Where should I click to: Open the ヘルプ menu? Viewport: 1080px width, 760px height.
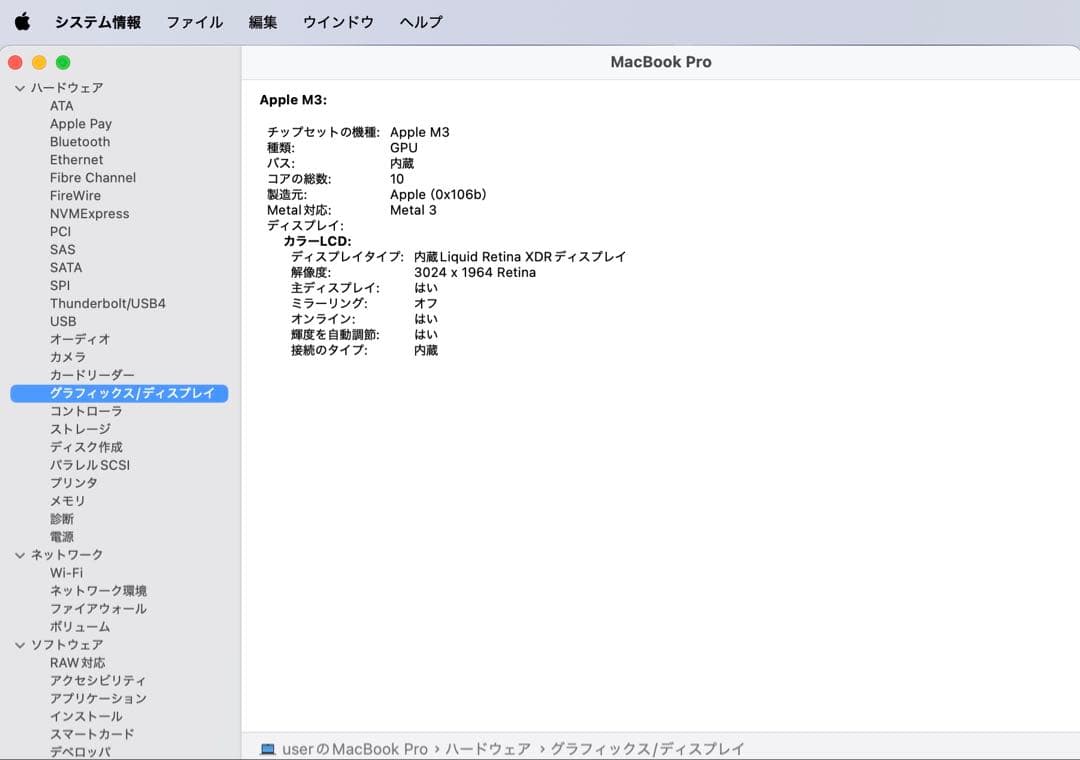point(420,22)
